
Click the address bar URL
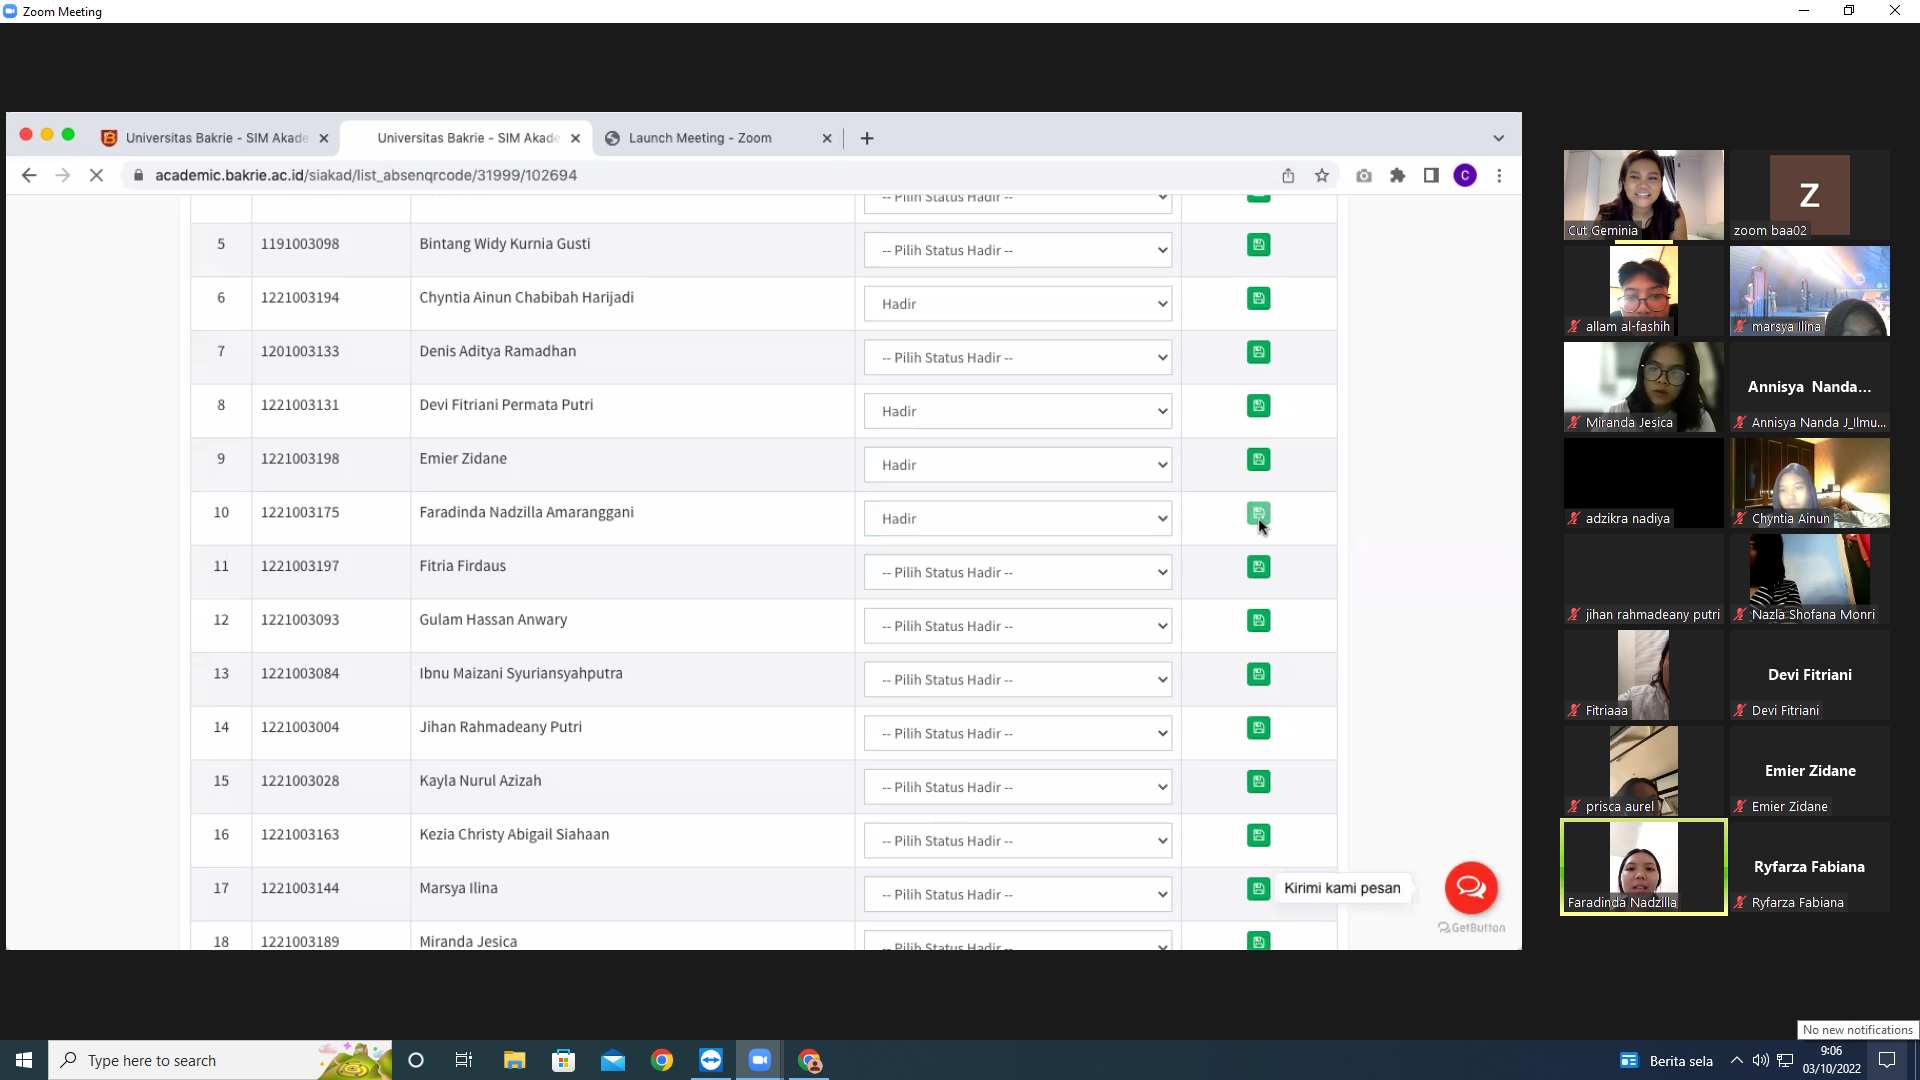pyautogui.click(x=366, y=176)
